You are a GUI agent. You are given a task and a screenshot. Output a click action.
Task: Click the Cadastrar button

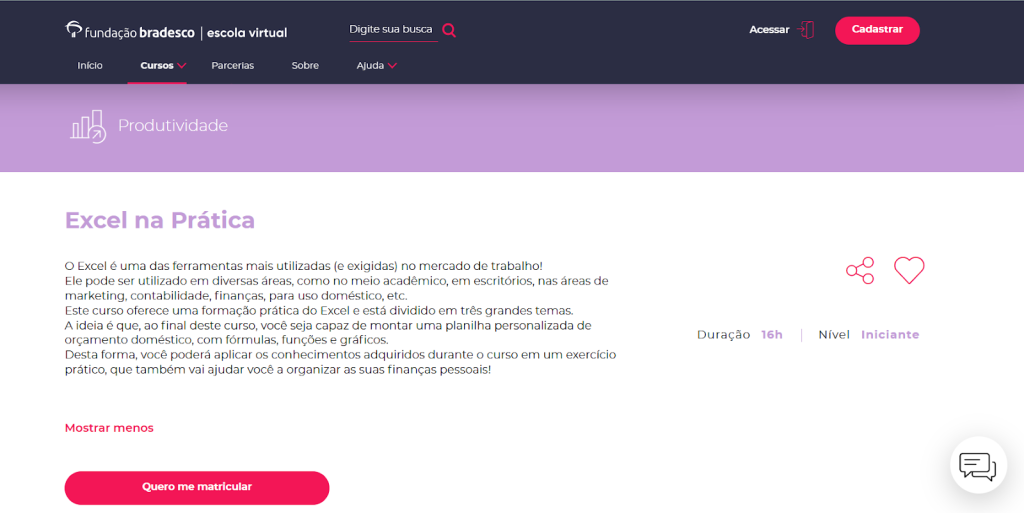[x=877, y=30]
